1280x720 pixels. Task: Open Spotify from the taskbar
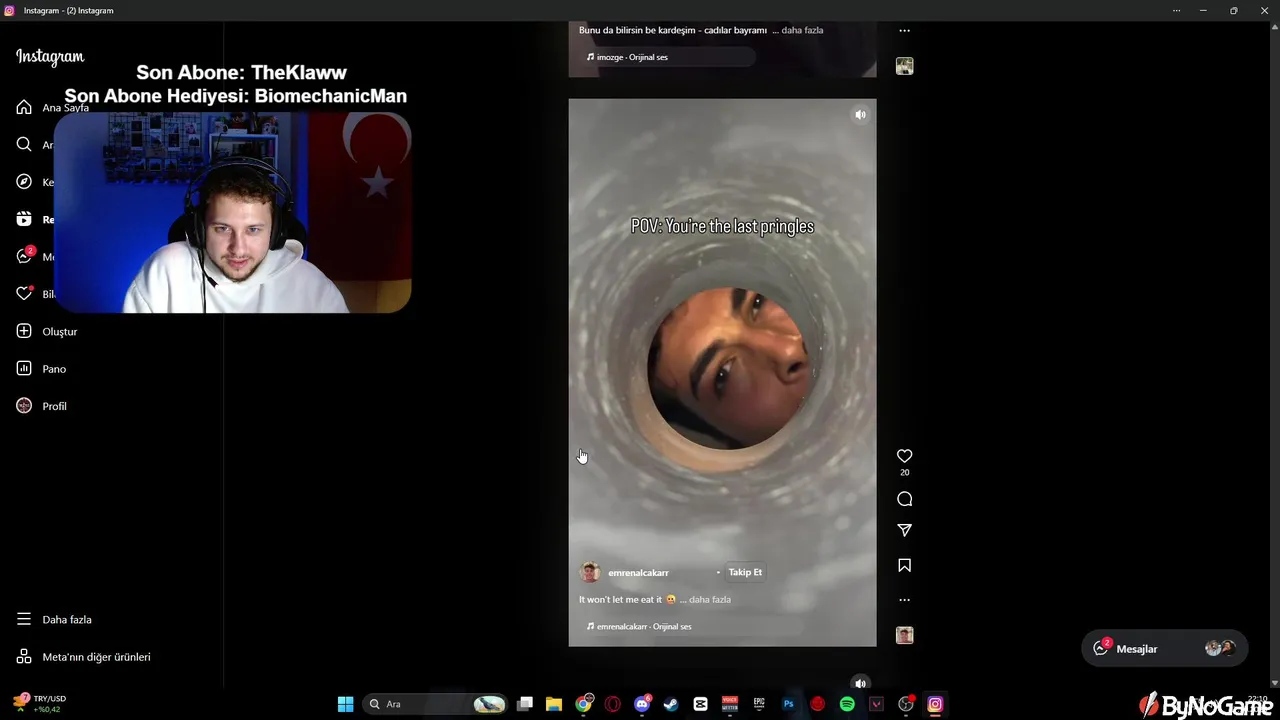[x=847, y=704]
